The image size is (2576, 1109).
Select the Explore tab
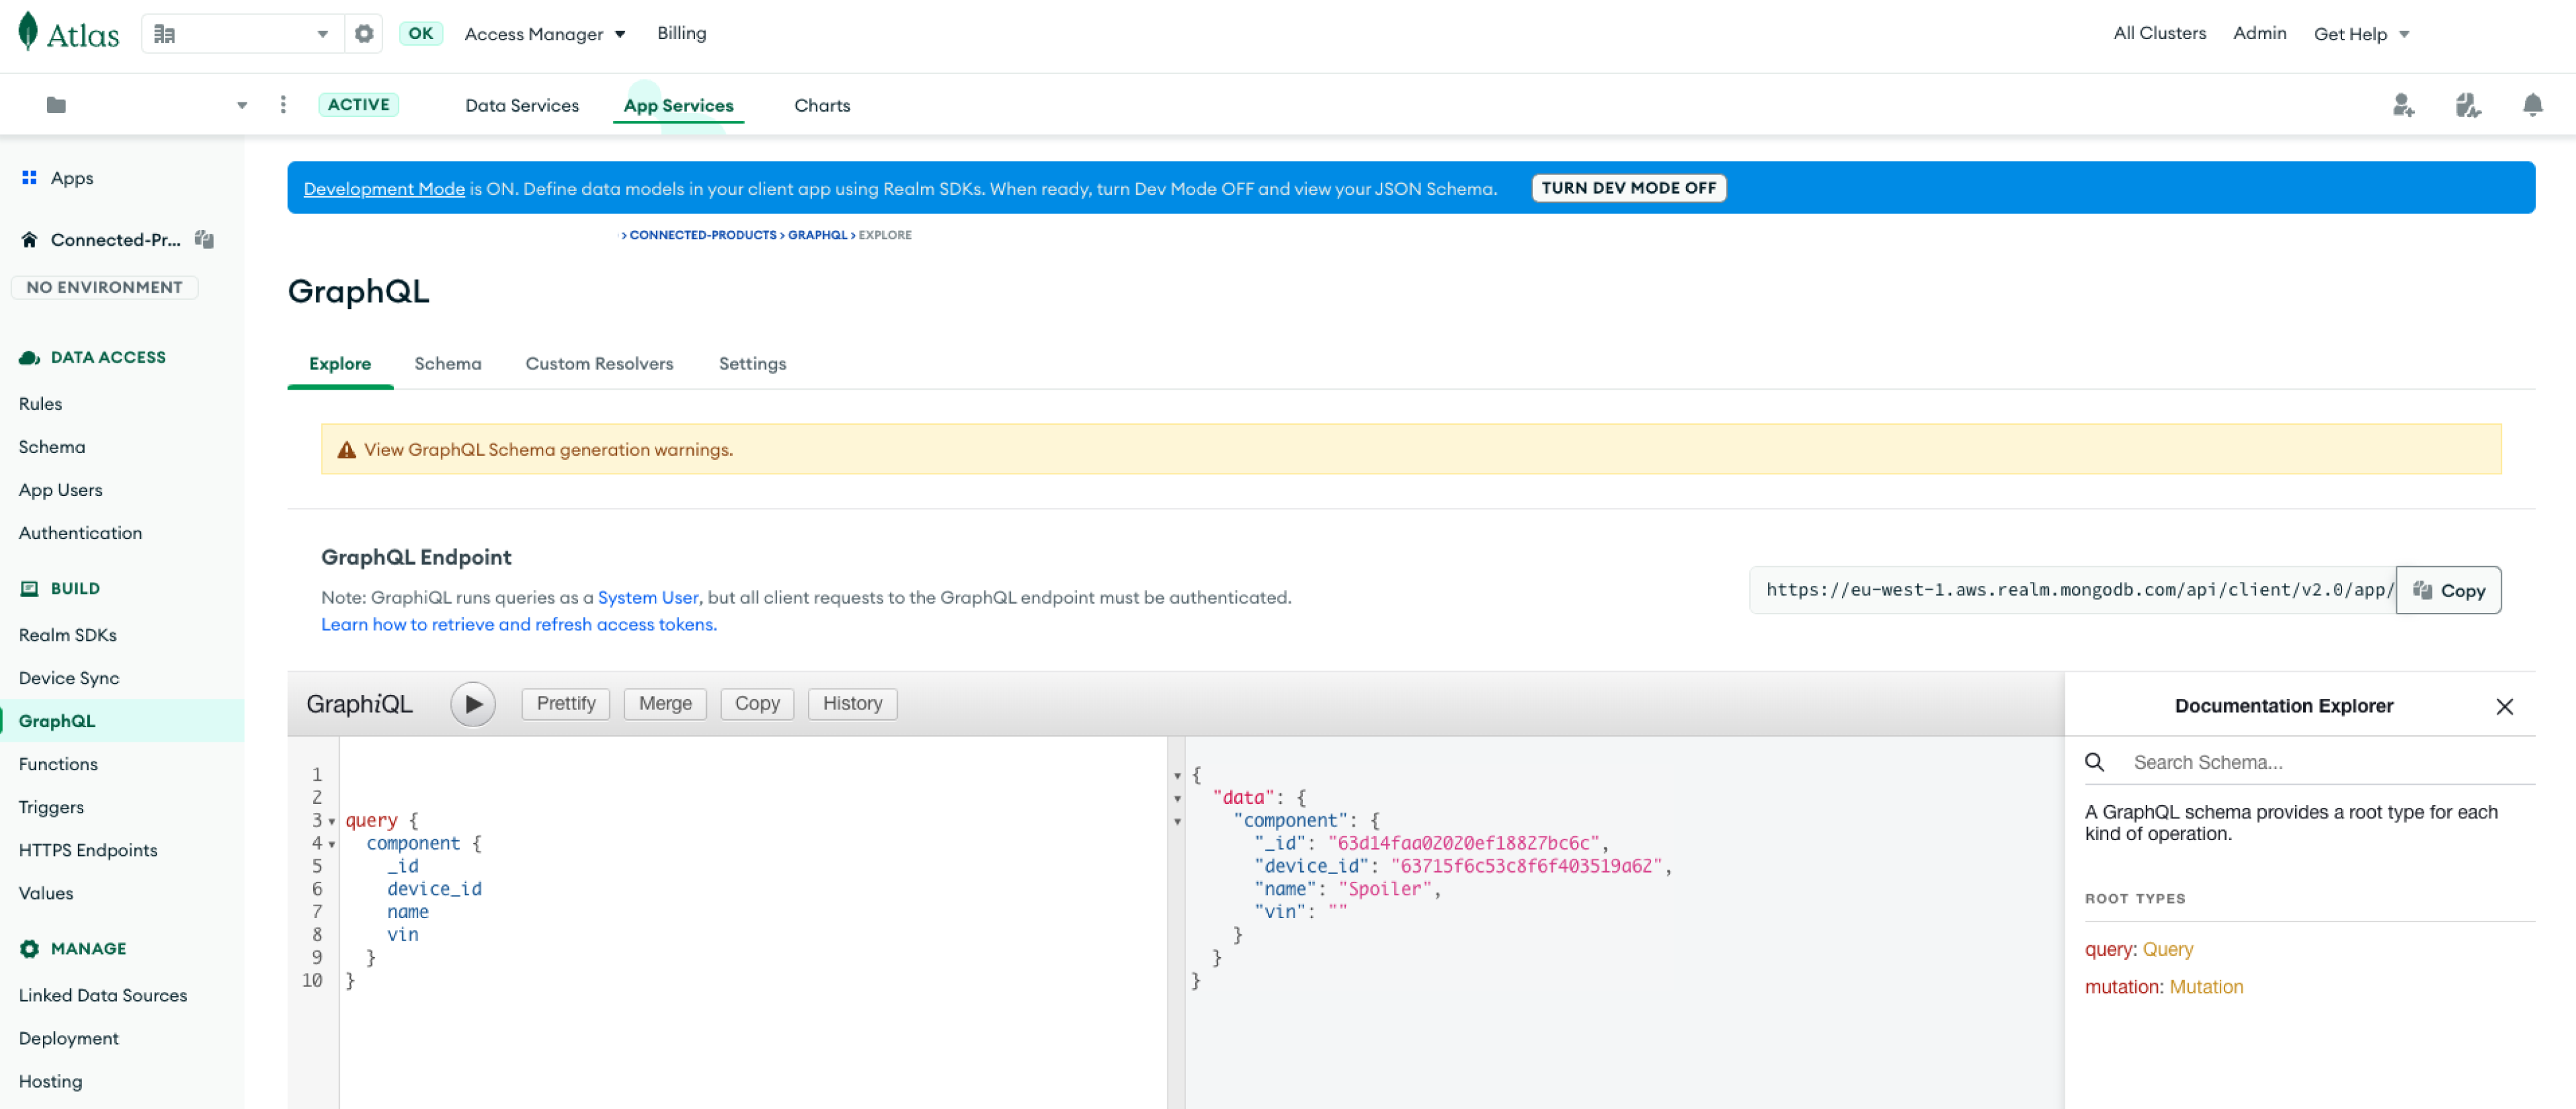pos(340,364)
